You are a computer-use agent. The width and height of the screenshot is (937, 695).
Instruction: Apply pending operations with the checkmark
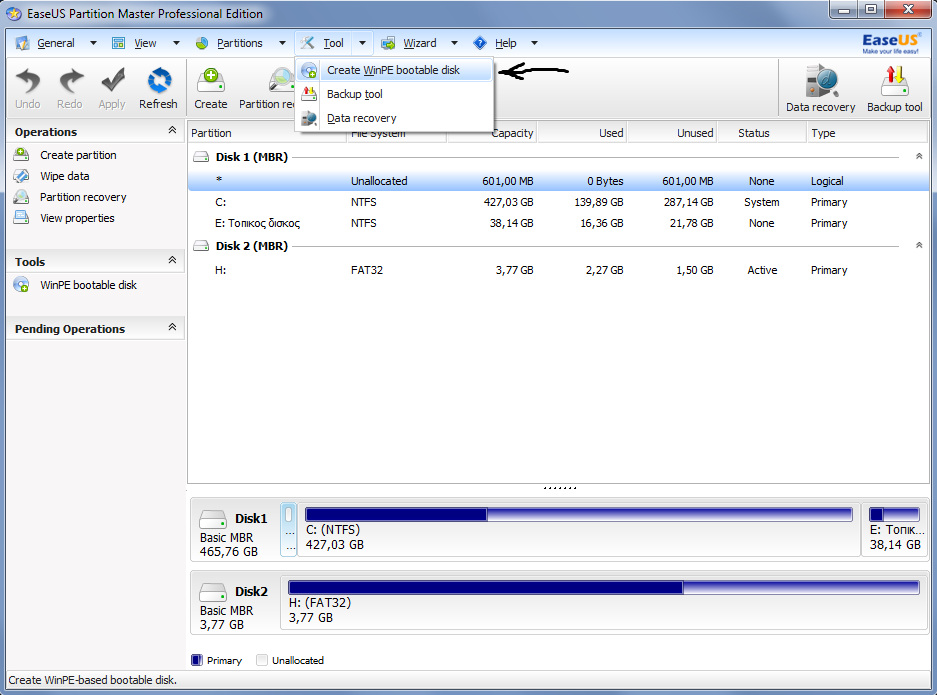(112, 81)
